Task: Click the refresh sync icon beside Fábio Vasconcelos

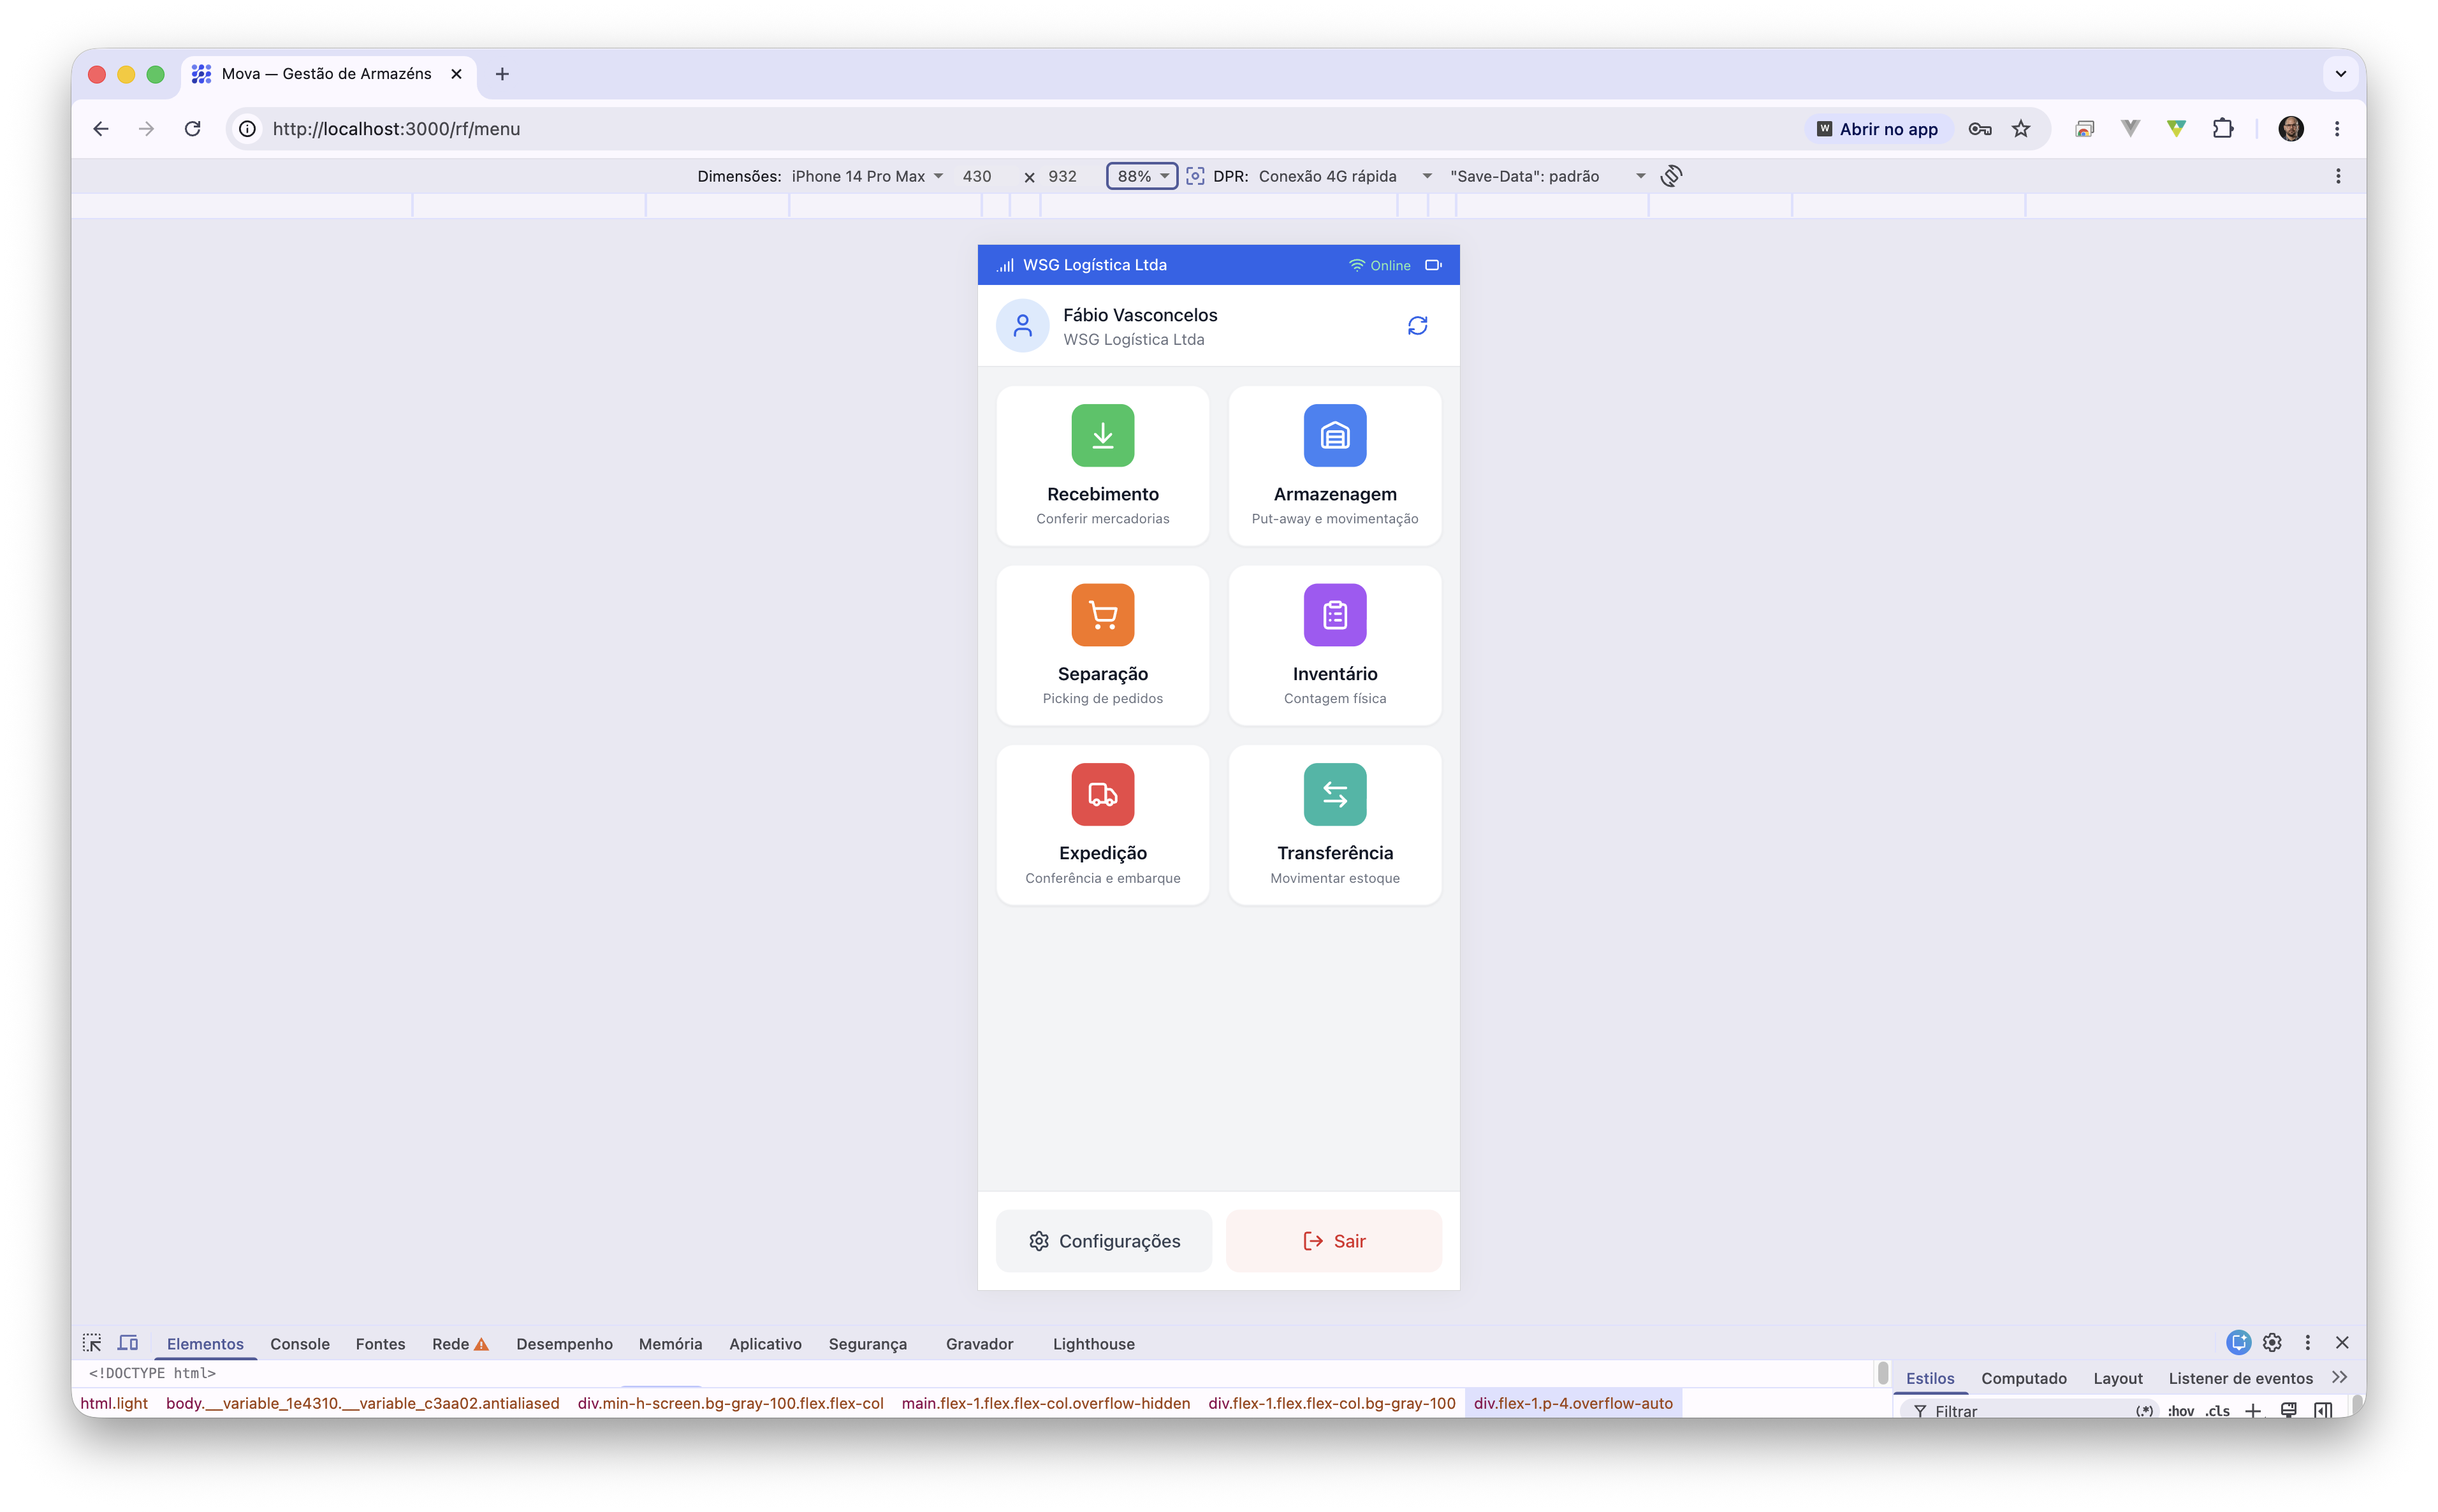Action: point(1417,325)
